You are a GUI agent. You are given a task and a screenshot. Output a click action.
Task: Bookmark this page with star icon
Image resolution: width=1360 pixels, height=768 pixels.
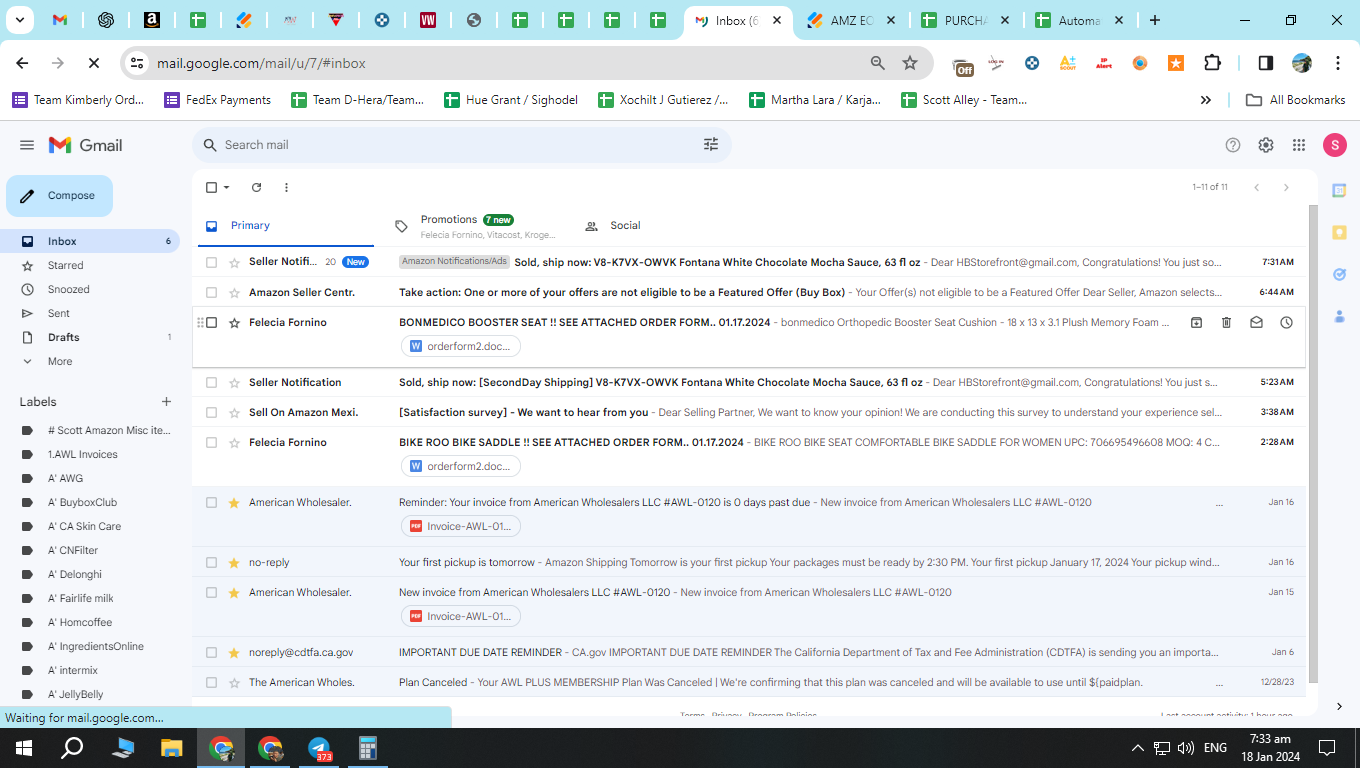tap(910, 63)
